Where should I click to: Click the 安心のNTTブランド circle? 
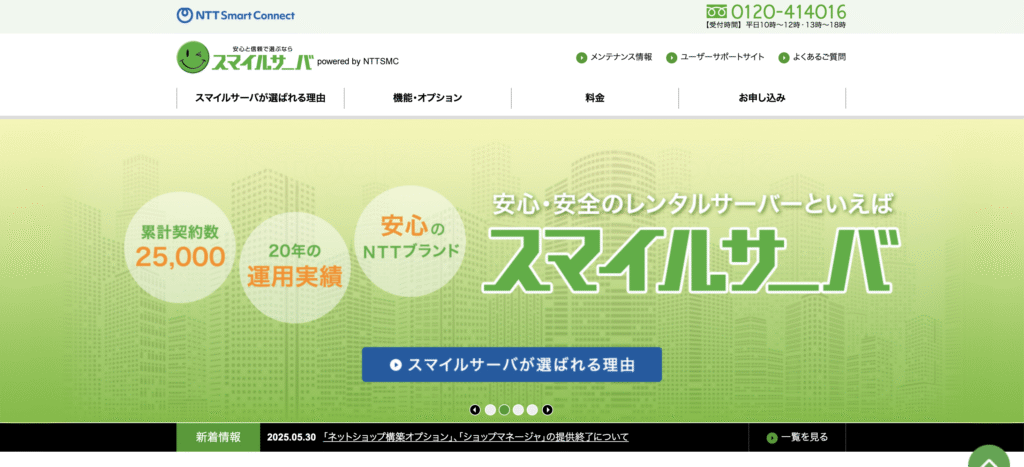point(410,241)
